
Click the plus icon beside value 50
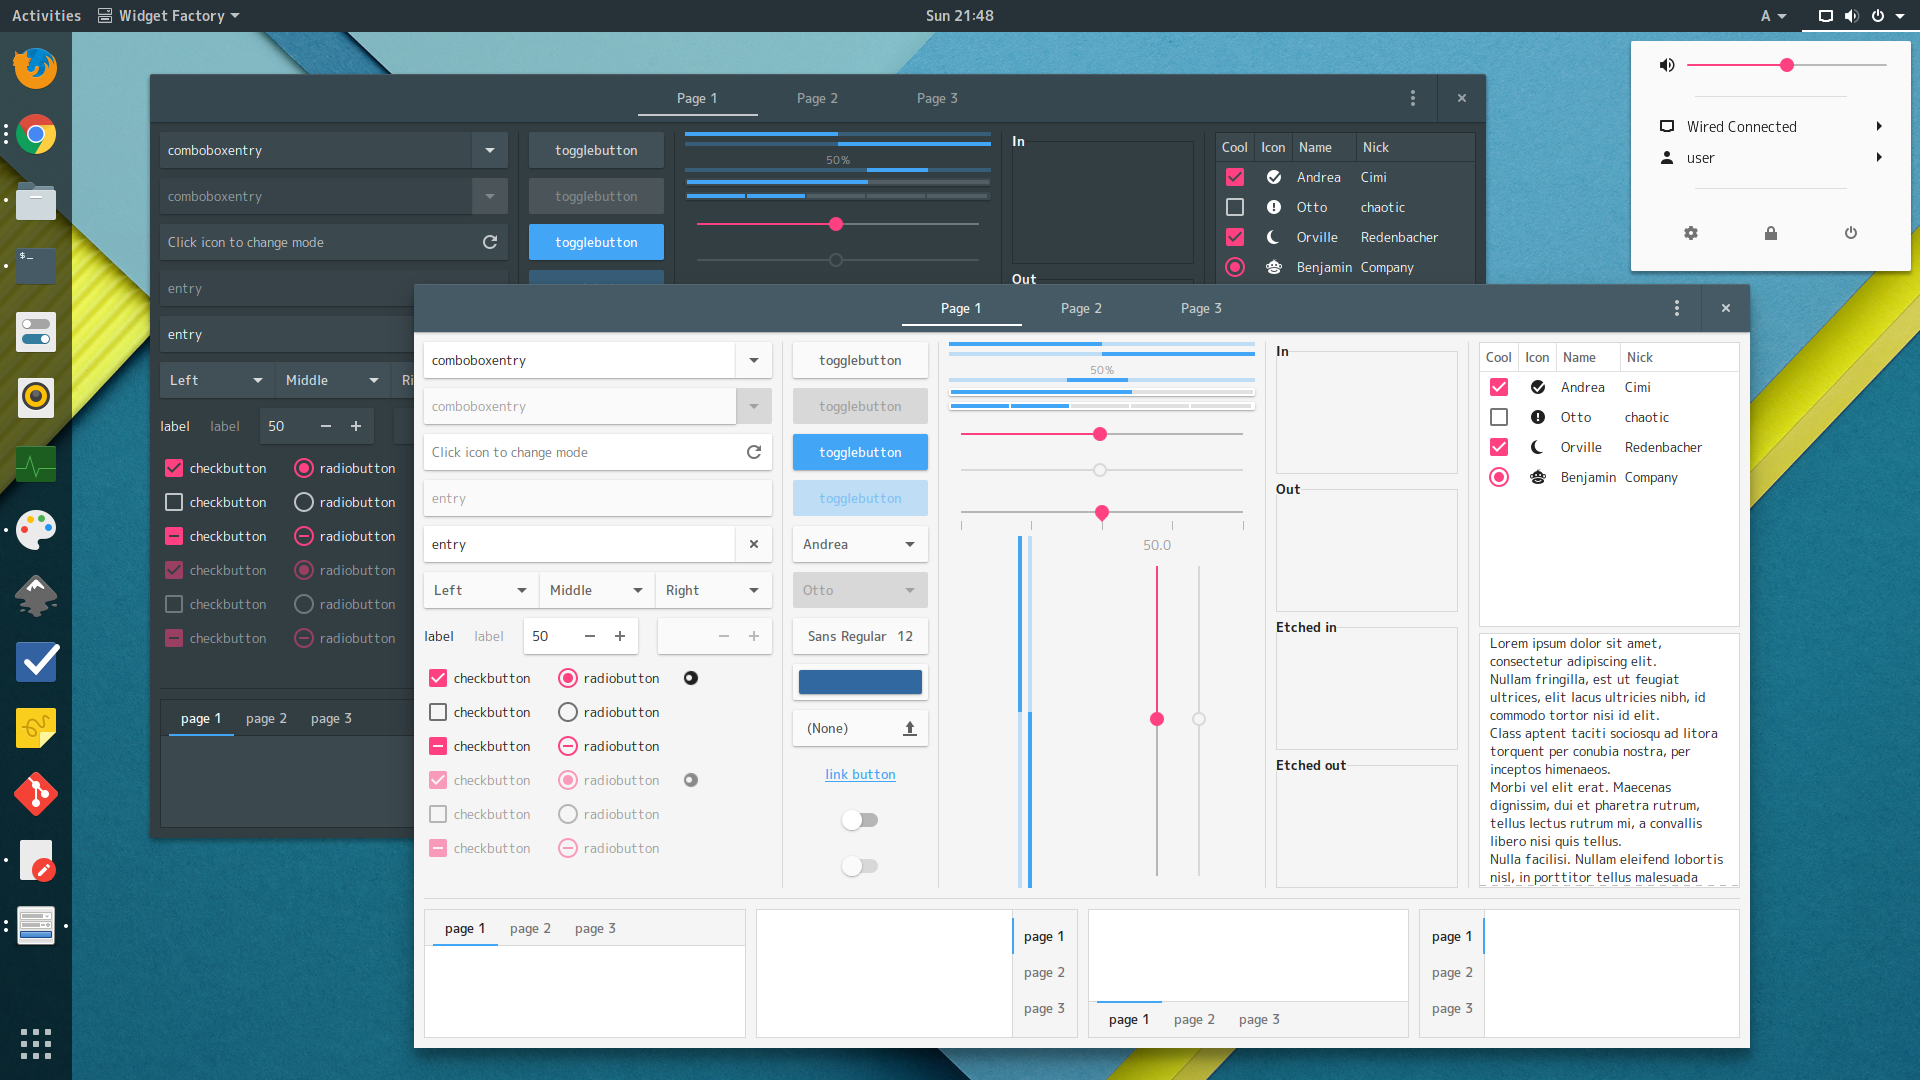[x=620, y=636]
